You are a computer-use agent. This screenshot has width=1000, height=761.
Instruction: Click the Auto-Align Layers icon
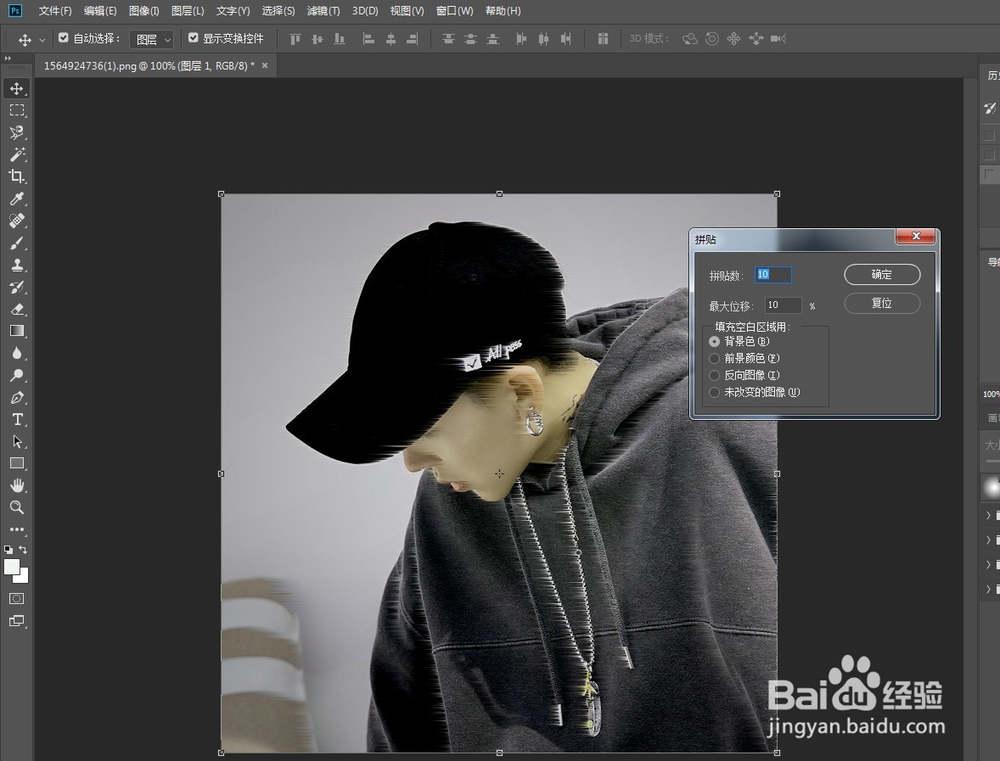pos(603,39)
